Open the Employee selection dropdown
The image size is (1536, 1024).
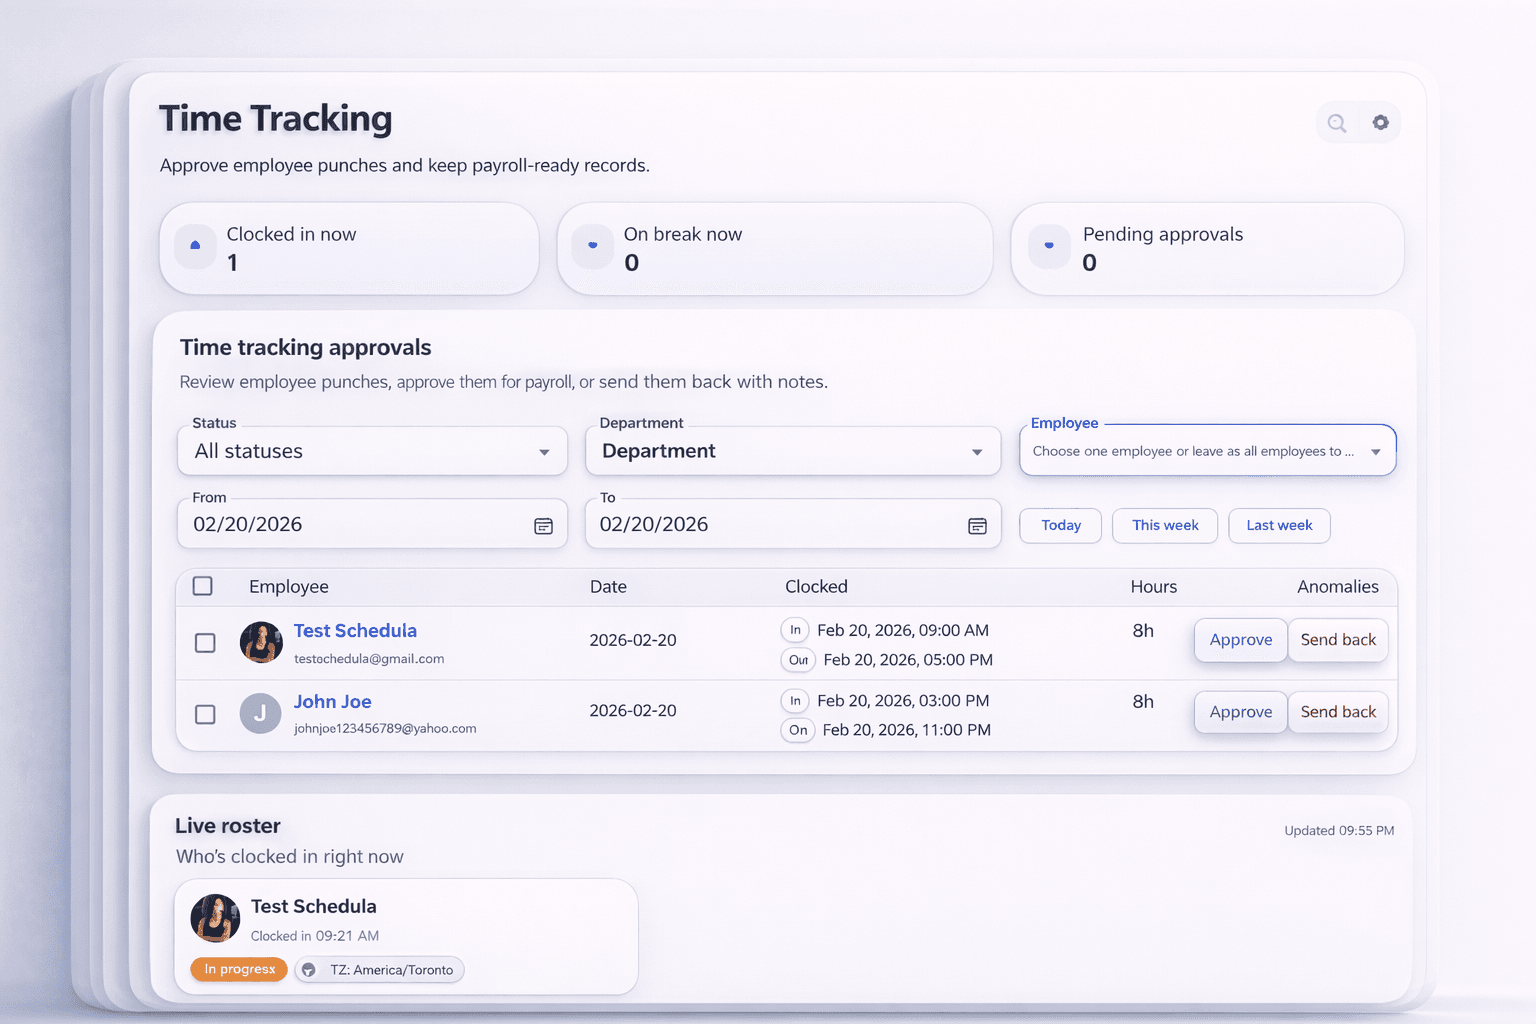click(1208, 451)
